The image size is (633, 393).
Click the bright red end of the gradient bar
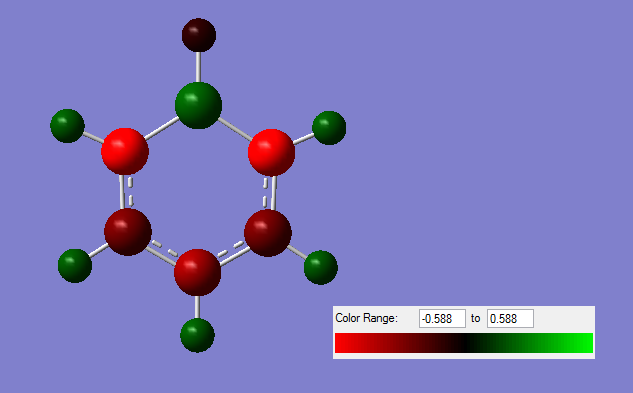[x=343, y=343]
